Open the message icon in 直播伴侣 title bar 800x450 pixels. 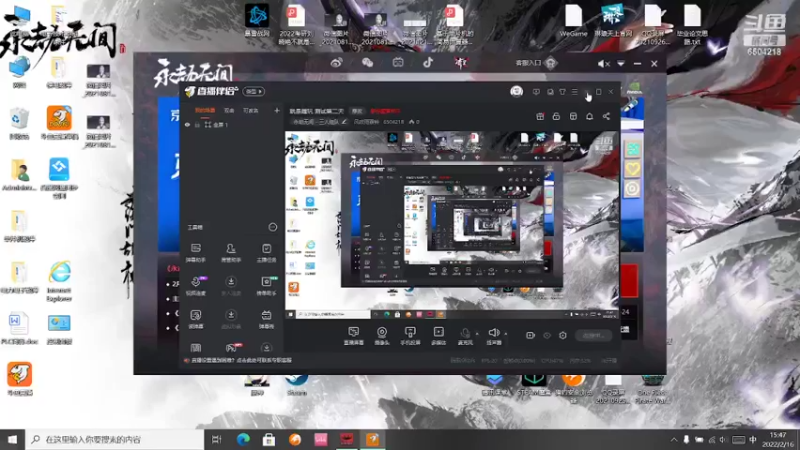coord(536,92)
